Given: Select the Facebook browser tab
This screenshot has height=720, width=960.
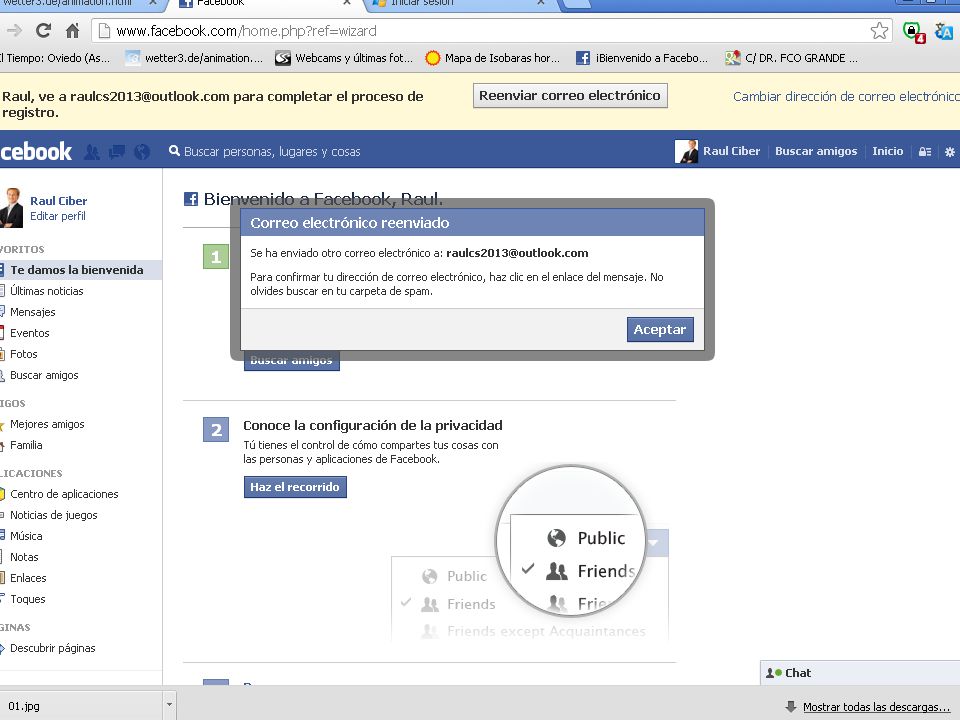Looking at the screenshot, I should click(263, 4).
